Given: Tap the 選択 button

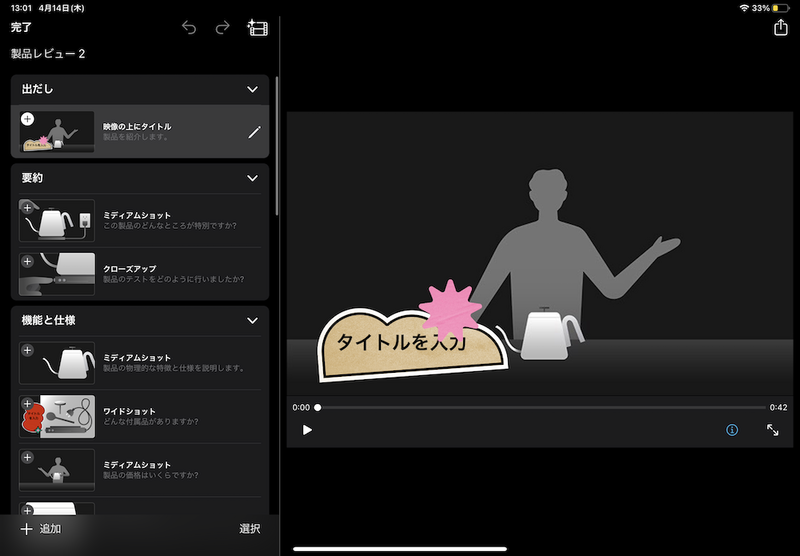Looking at the screenshot, I should [250, 529].
